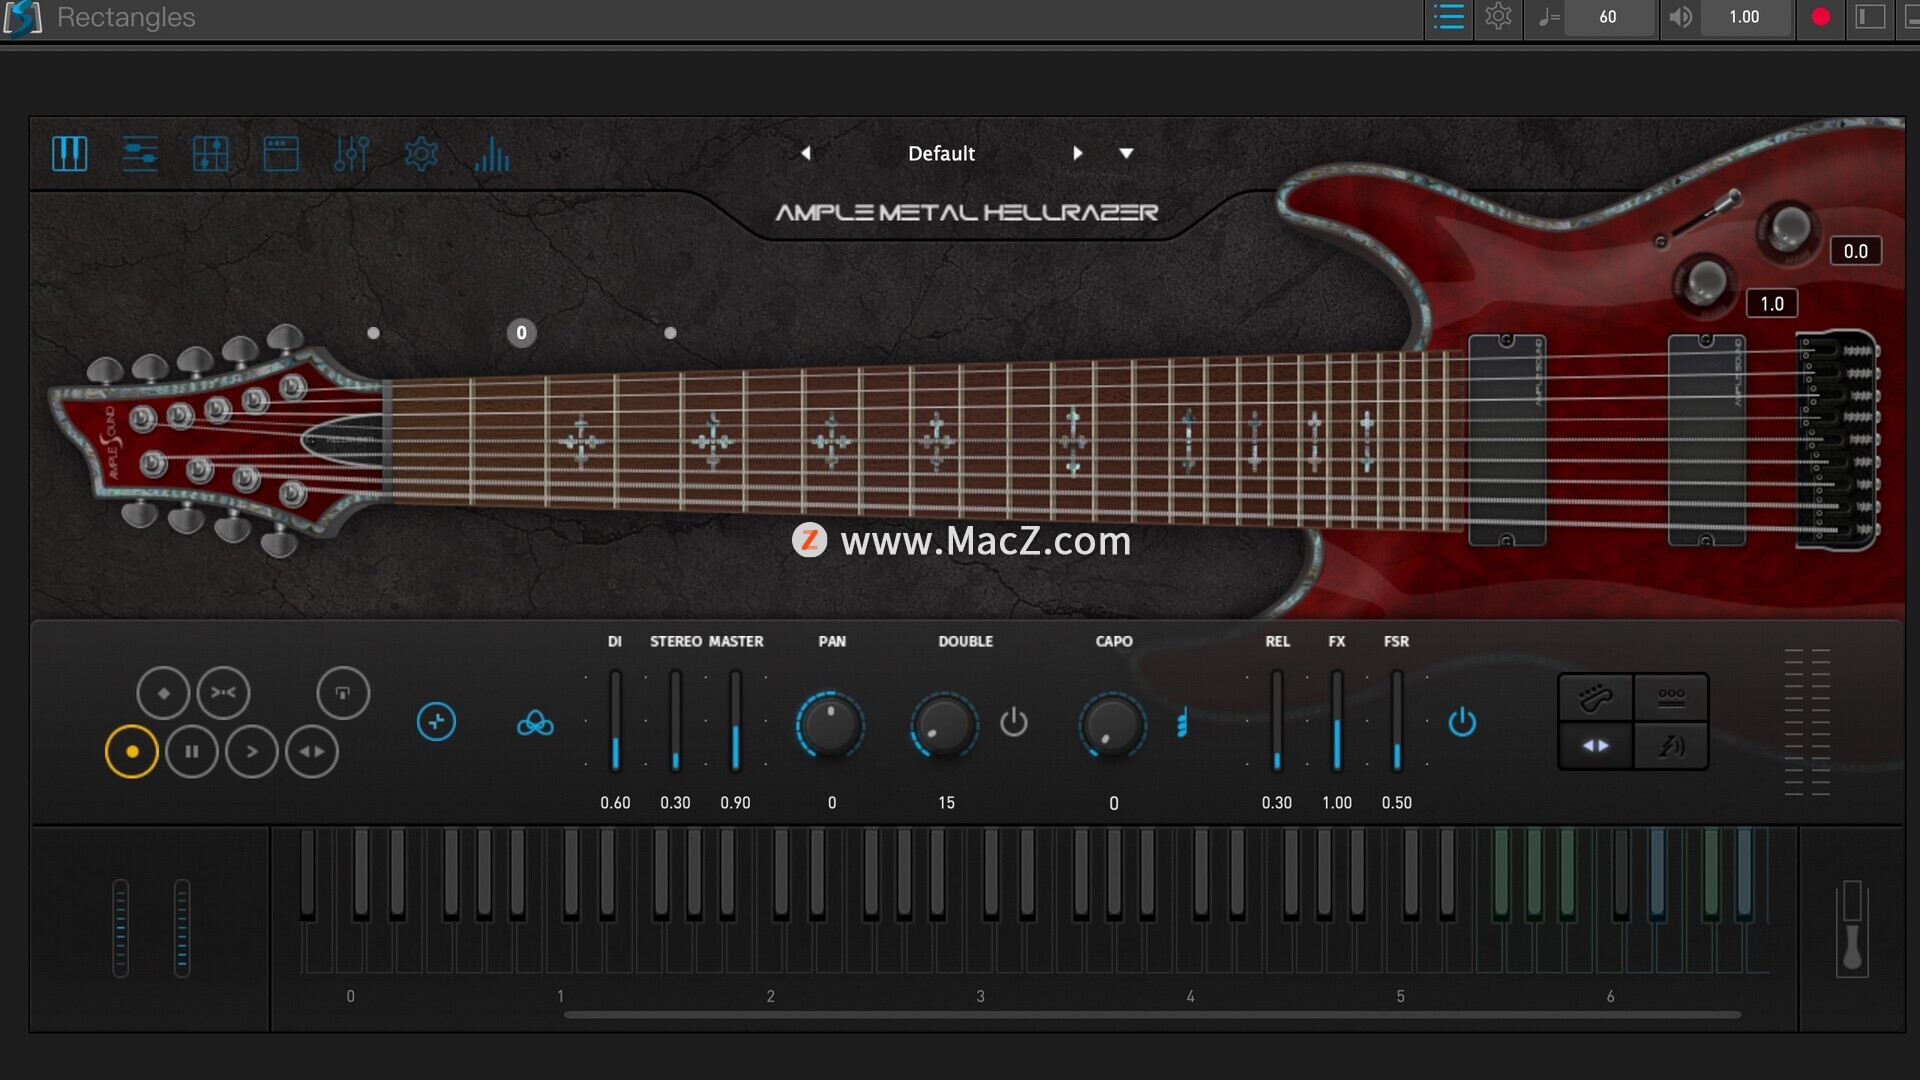Click the blue plus-circle icon
The height and width of the screenshot is (1080, 1920).
click(436, 722)
